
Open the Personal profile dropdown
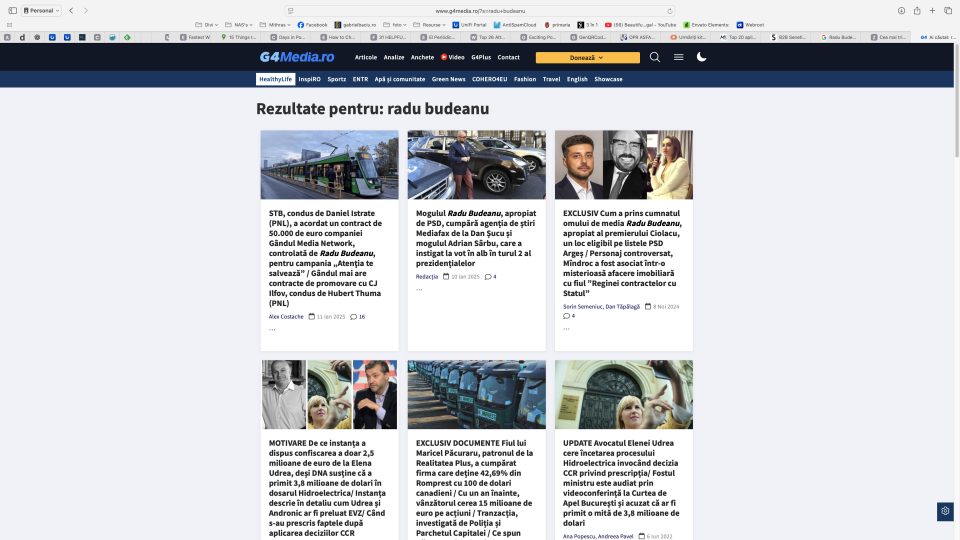pos(38,10)
